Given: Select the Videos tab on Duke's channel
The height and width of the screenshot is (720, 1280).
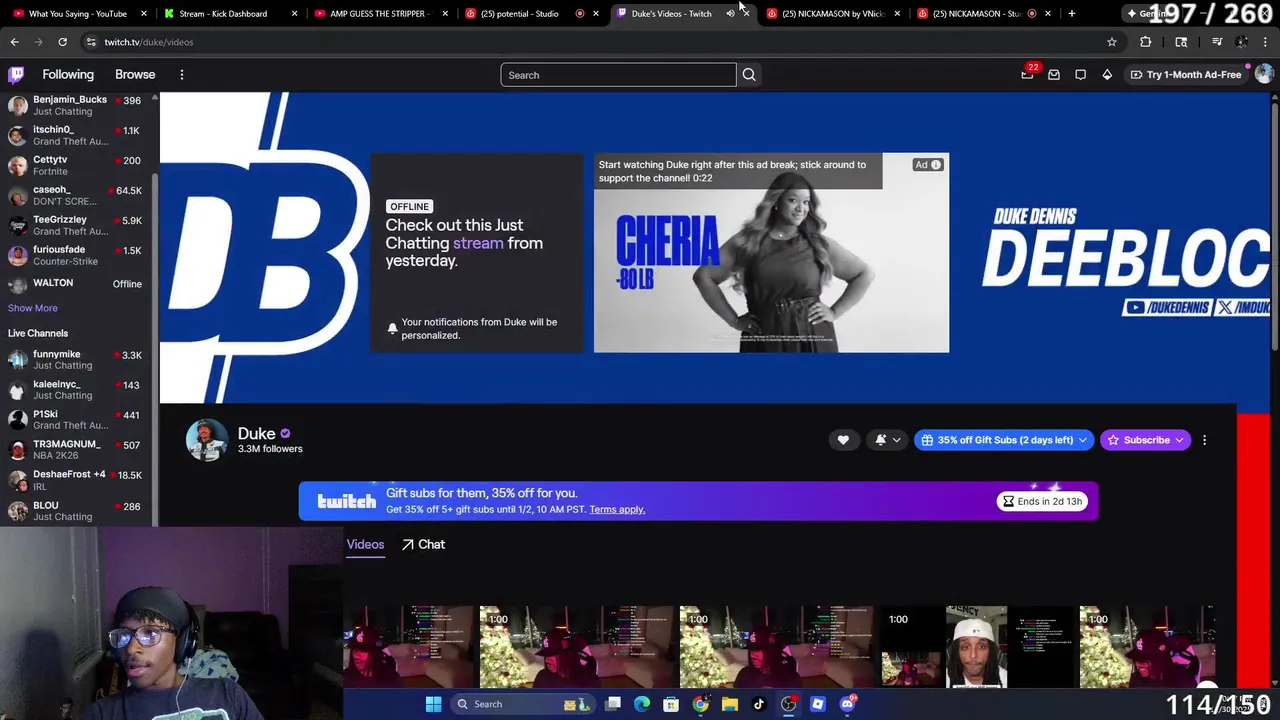Looking at the screenshot, I should point(365,544).
